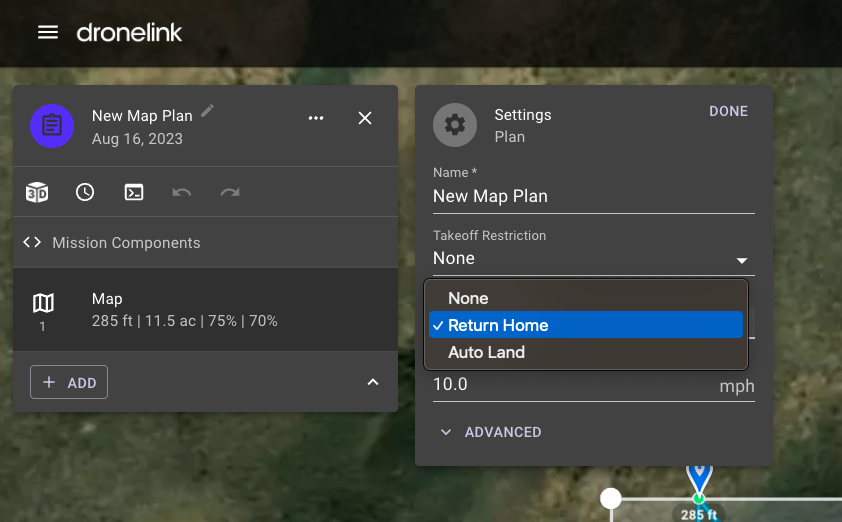842x522 pixels.
Task: Open the hamburger main menu
Action: coord(48,32)
